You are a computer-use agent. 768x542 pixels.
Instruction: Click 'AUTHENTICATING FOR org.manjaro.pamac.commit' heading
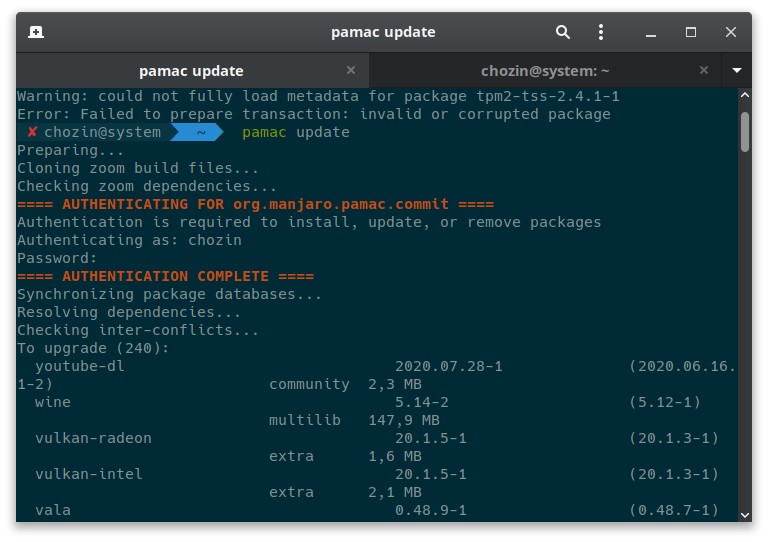pos(256,204)
